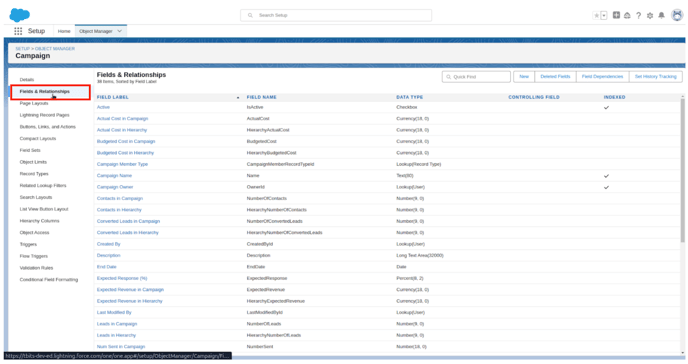Open Object Limits sidebar item

pyautogui.click(x=33, y=162)
